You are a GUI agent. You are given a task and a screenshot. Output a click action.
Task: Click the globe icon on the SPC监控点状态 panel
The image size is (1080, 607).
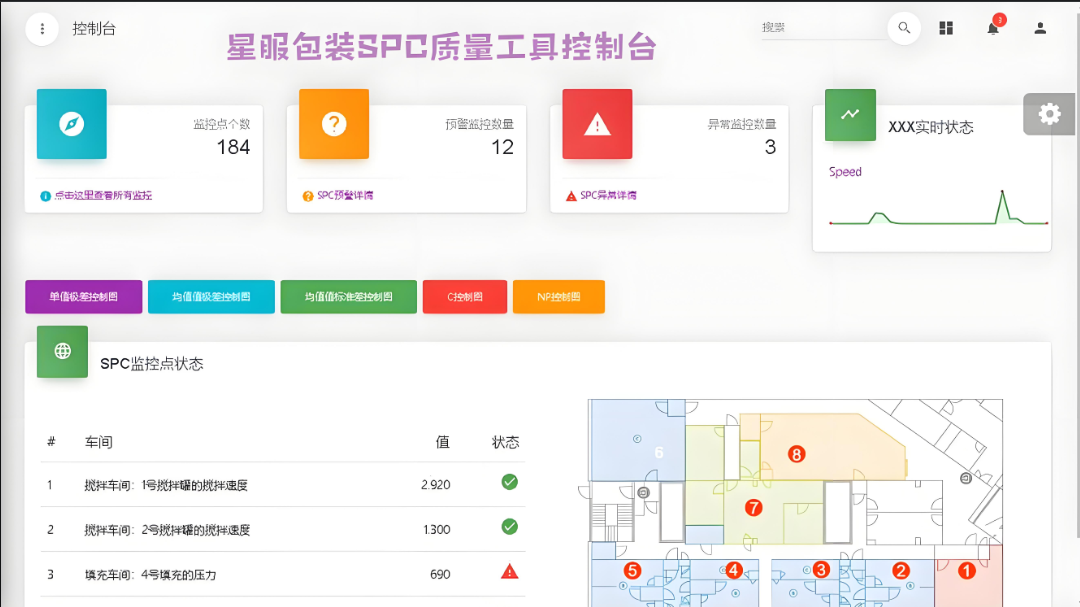[x=62, y=351]
